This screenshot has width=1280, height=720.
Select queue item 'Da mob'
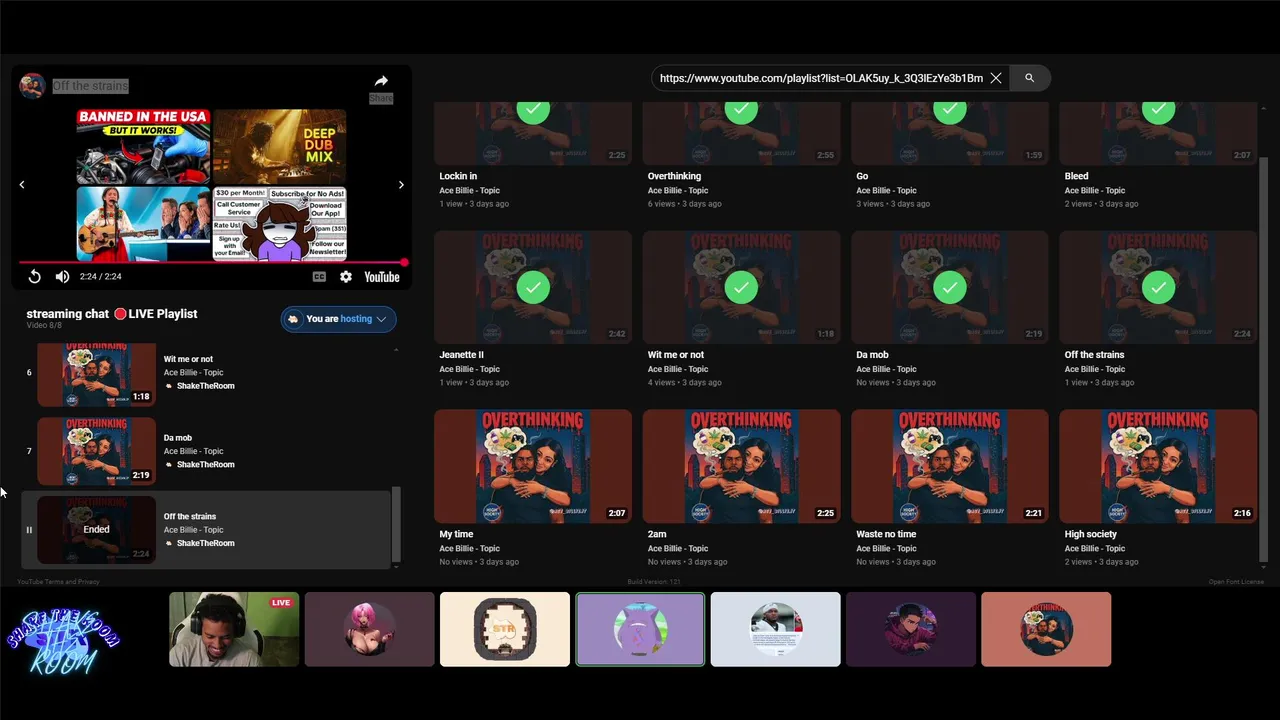(x=208, y=451)
